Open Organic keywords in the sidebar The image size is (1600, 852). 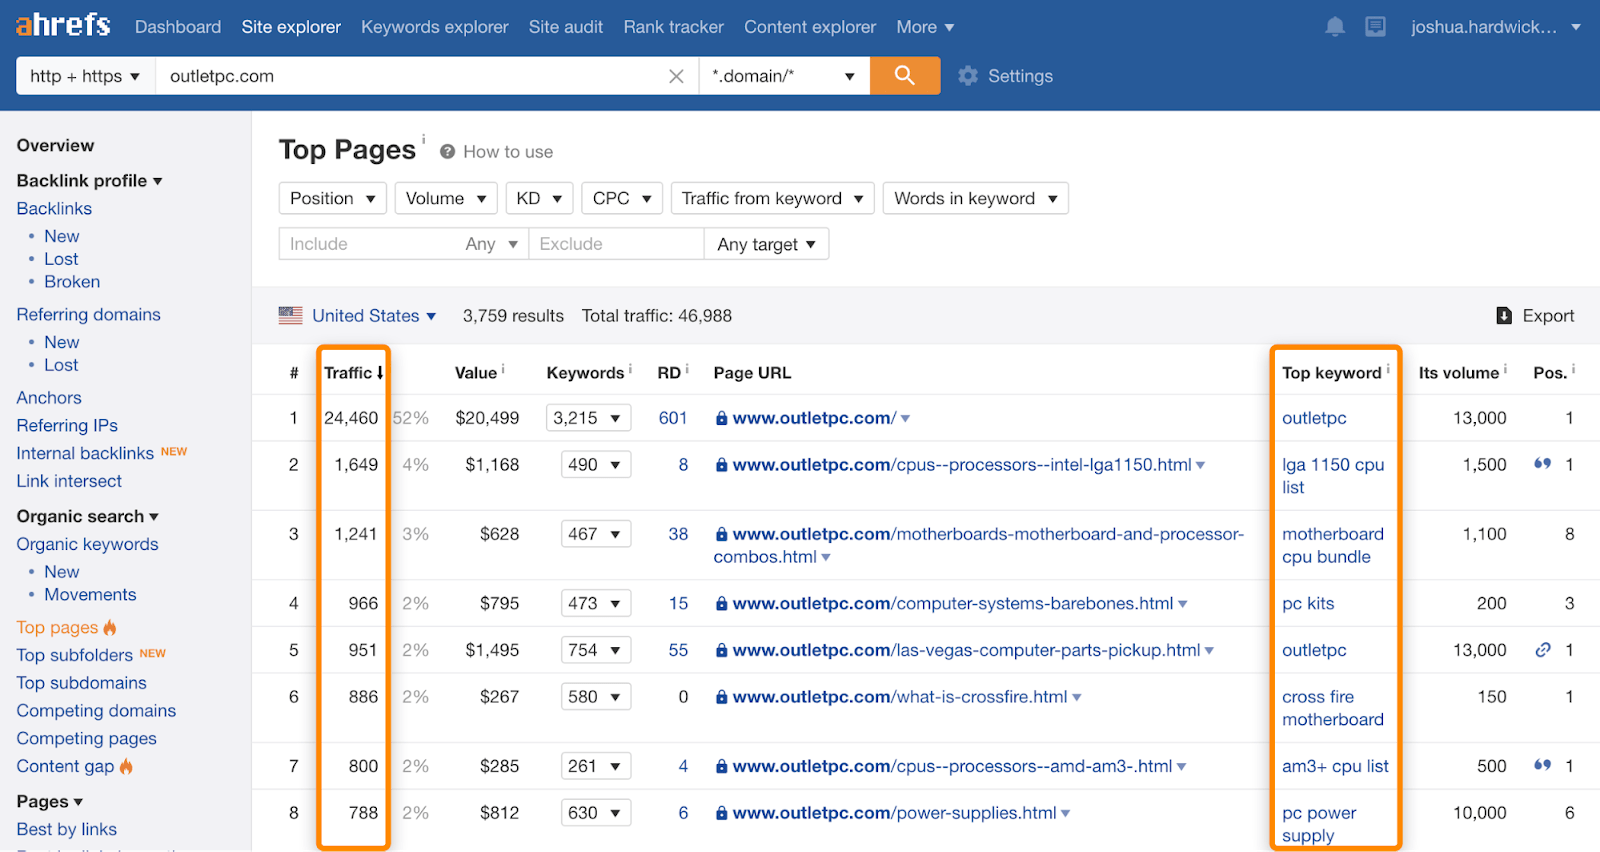point(87,544)
